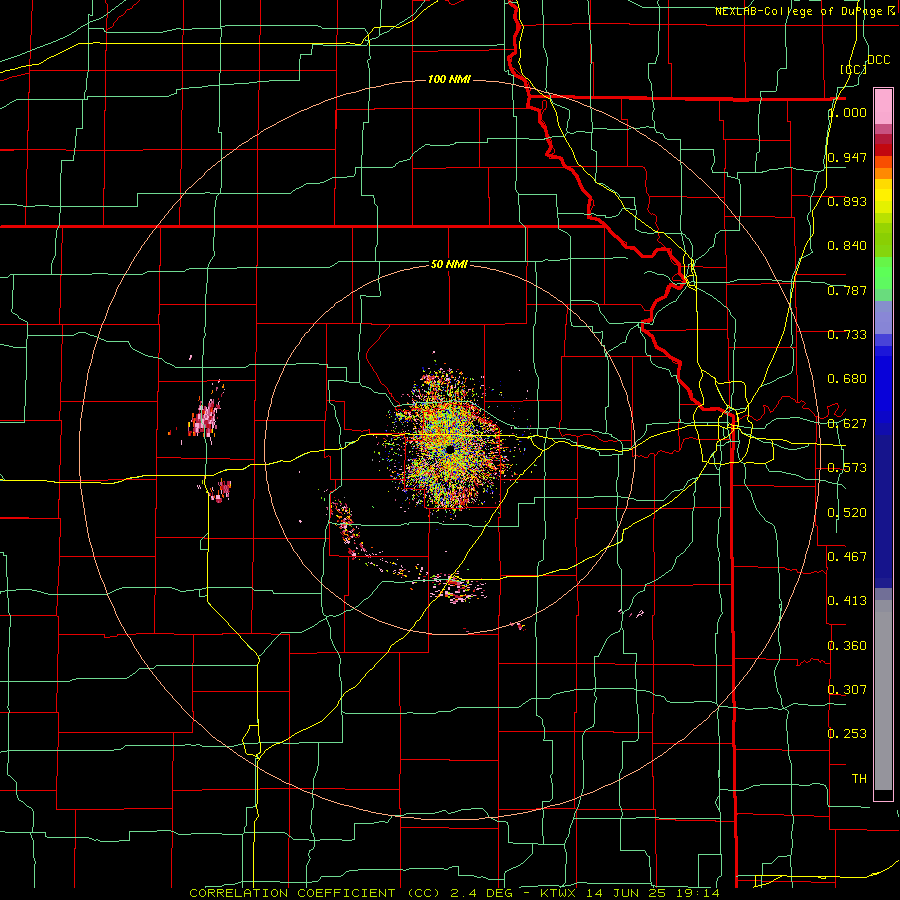This screenshot has height=900, width=900.
Task: Select the 0.253 scale value
Action: (847, 734)
